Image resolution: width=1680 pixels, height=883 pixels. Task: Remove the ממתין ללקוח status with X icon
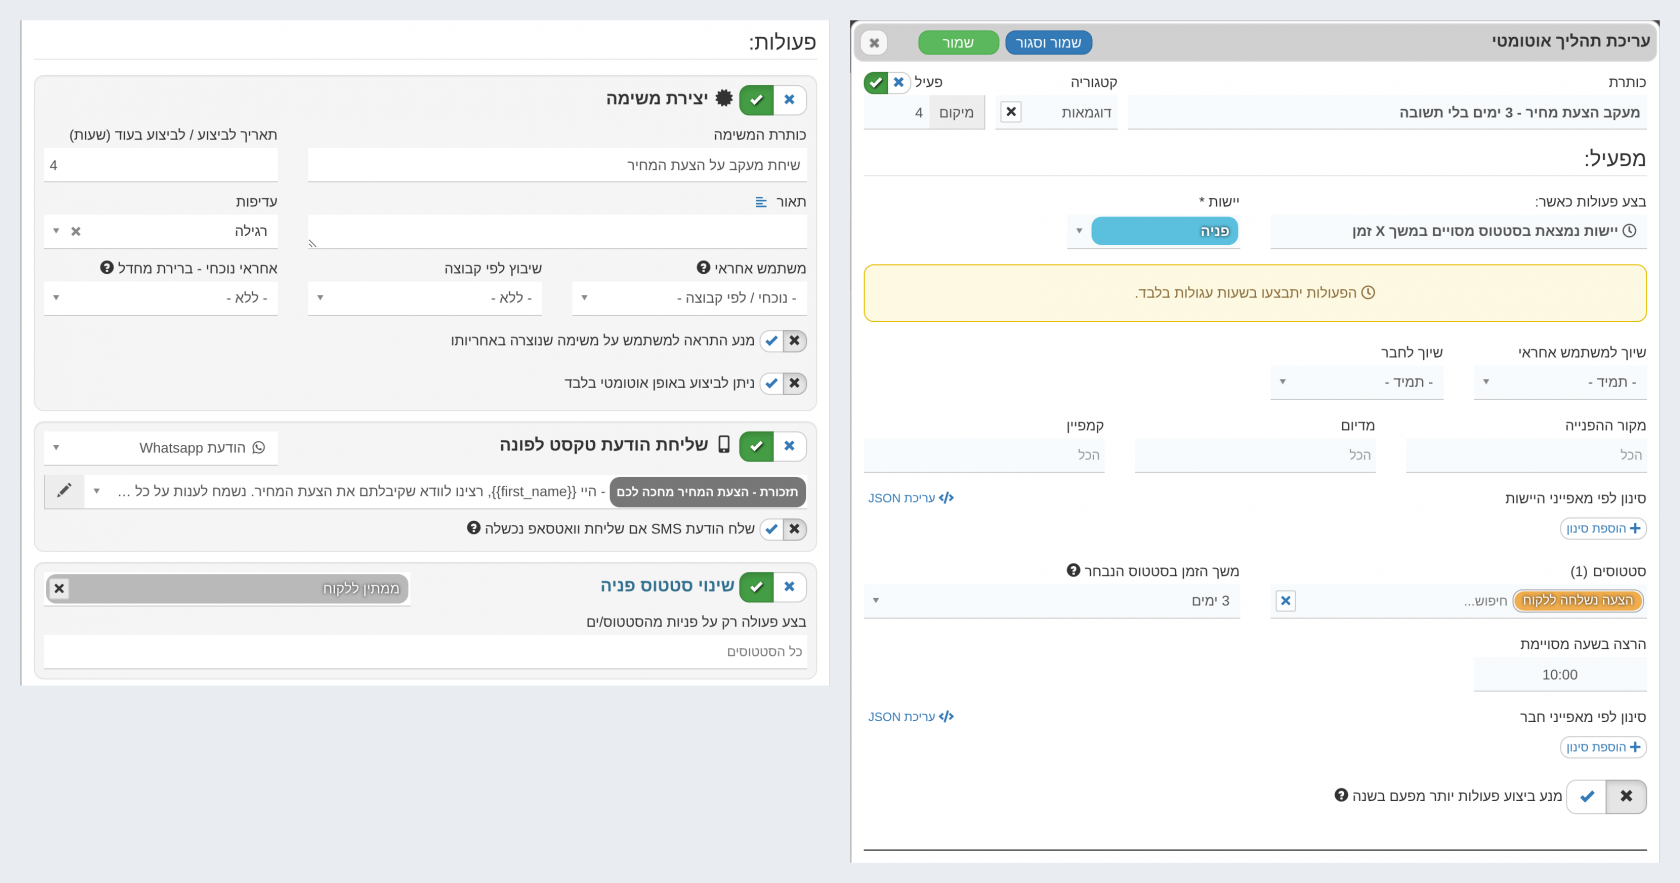[x=59, y=588]
